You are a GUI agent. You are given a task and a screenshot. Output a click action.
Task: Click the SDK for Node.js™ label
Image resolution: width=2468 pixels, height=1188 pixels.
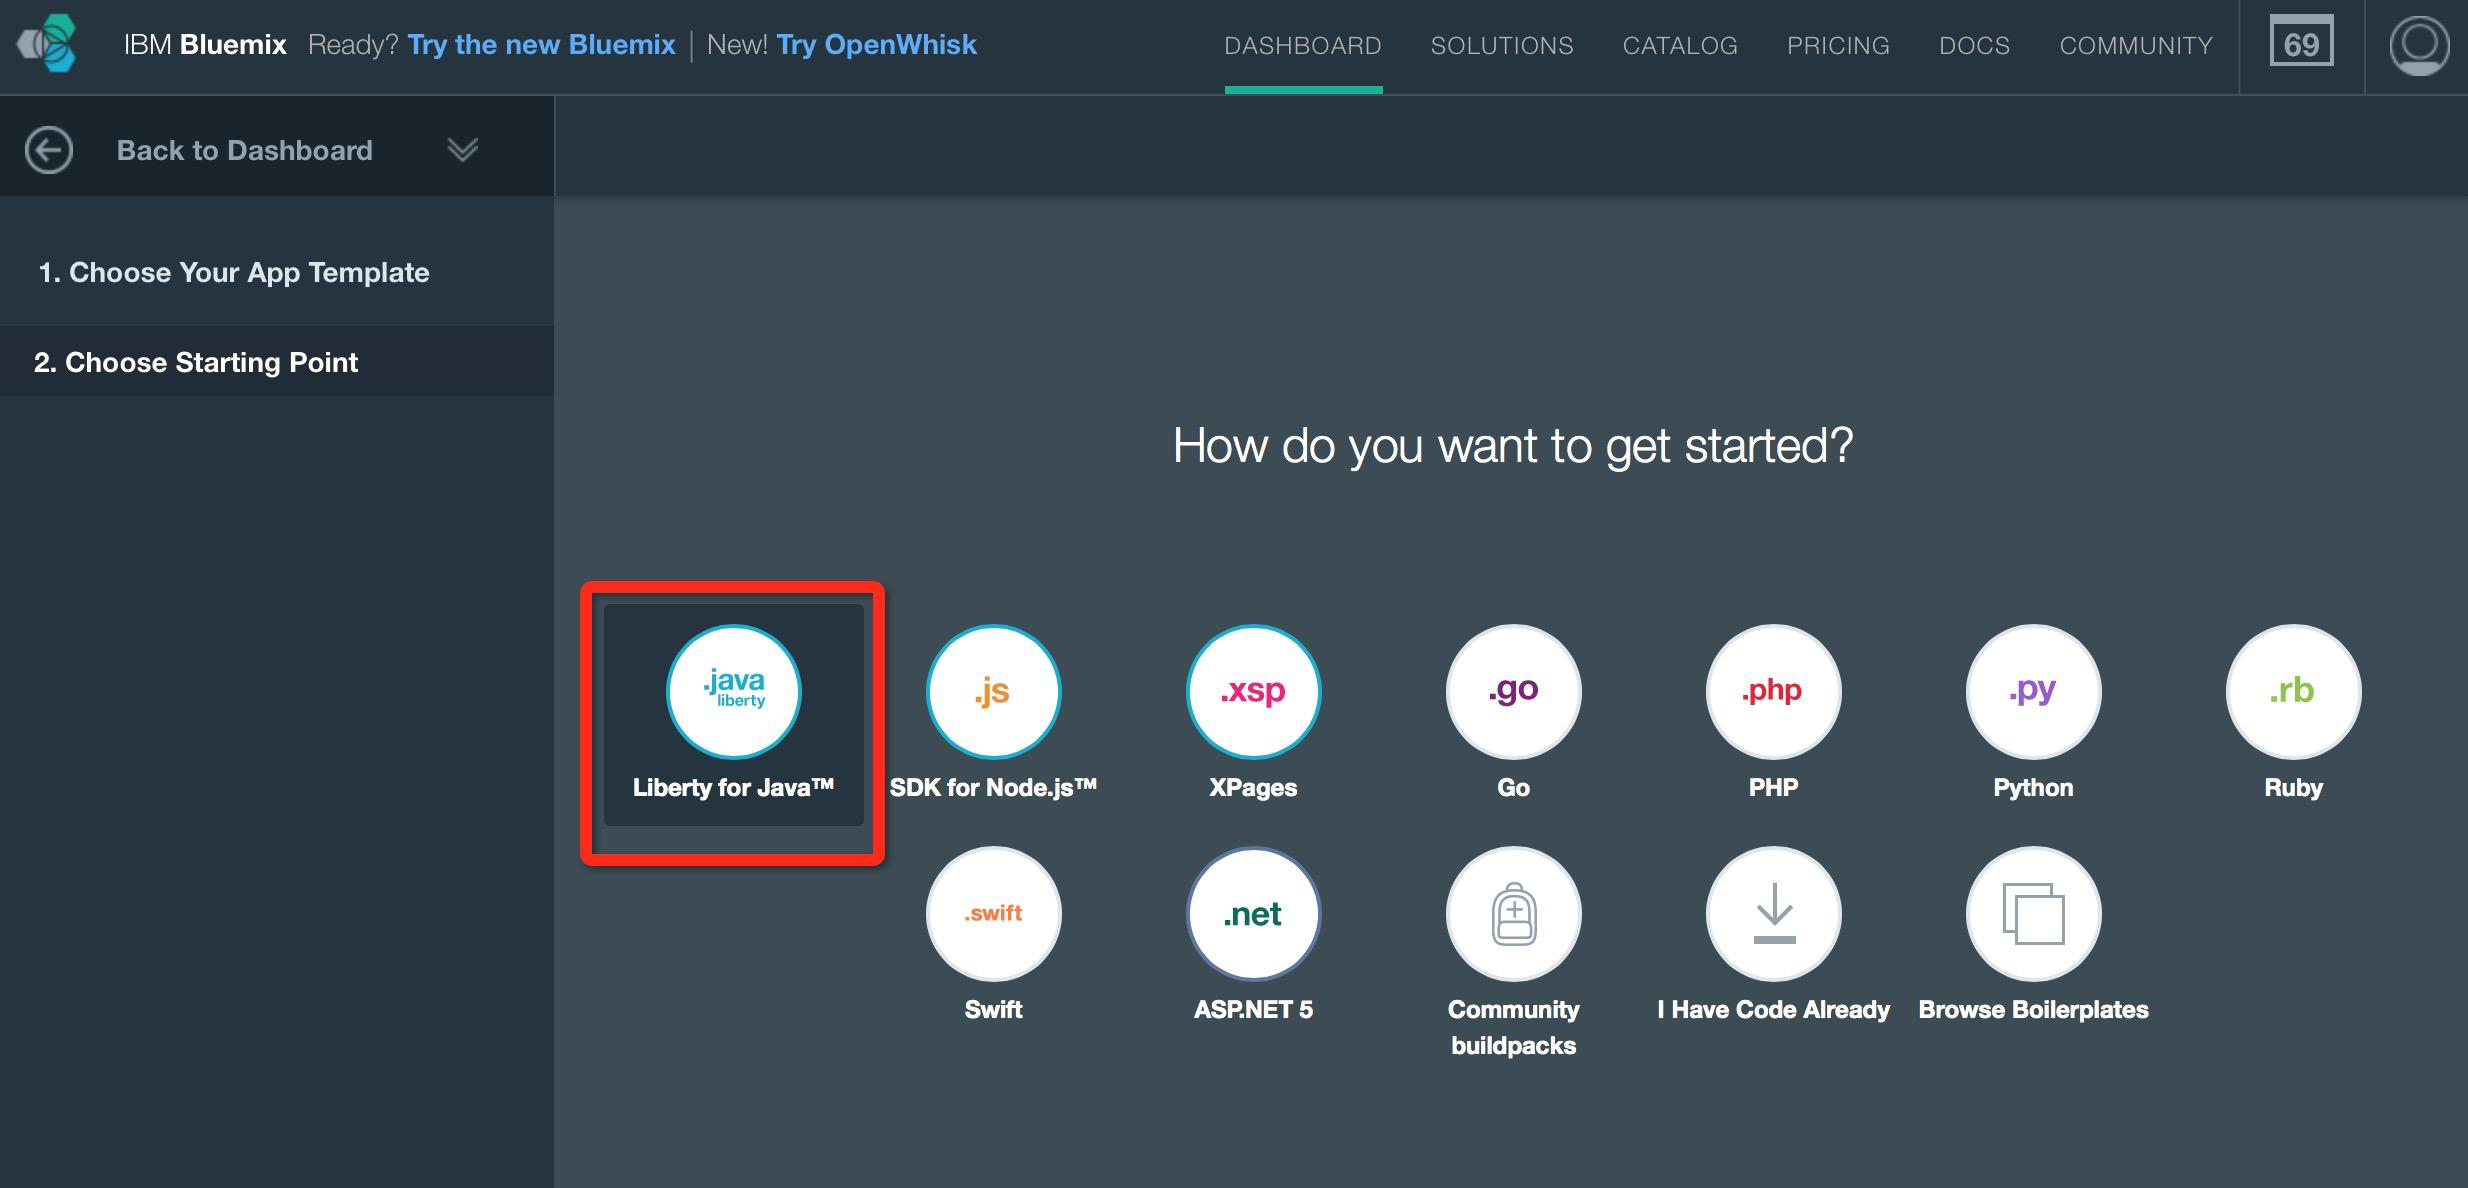993,787
